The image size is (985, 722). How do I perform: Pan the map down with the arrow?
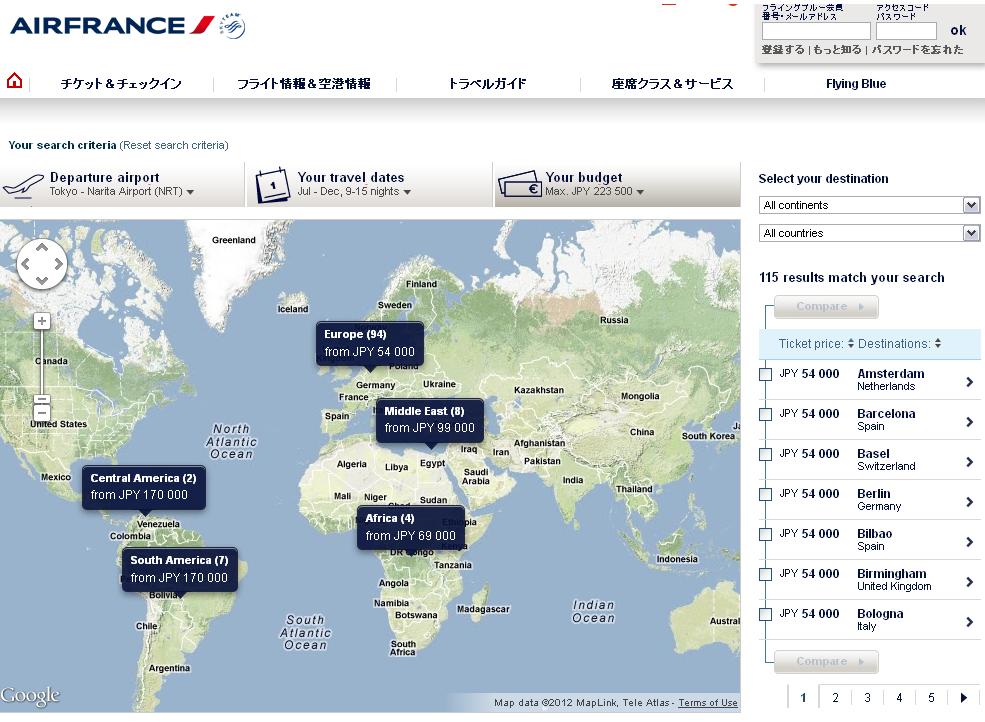41,280
